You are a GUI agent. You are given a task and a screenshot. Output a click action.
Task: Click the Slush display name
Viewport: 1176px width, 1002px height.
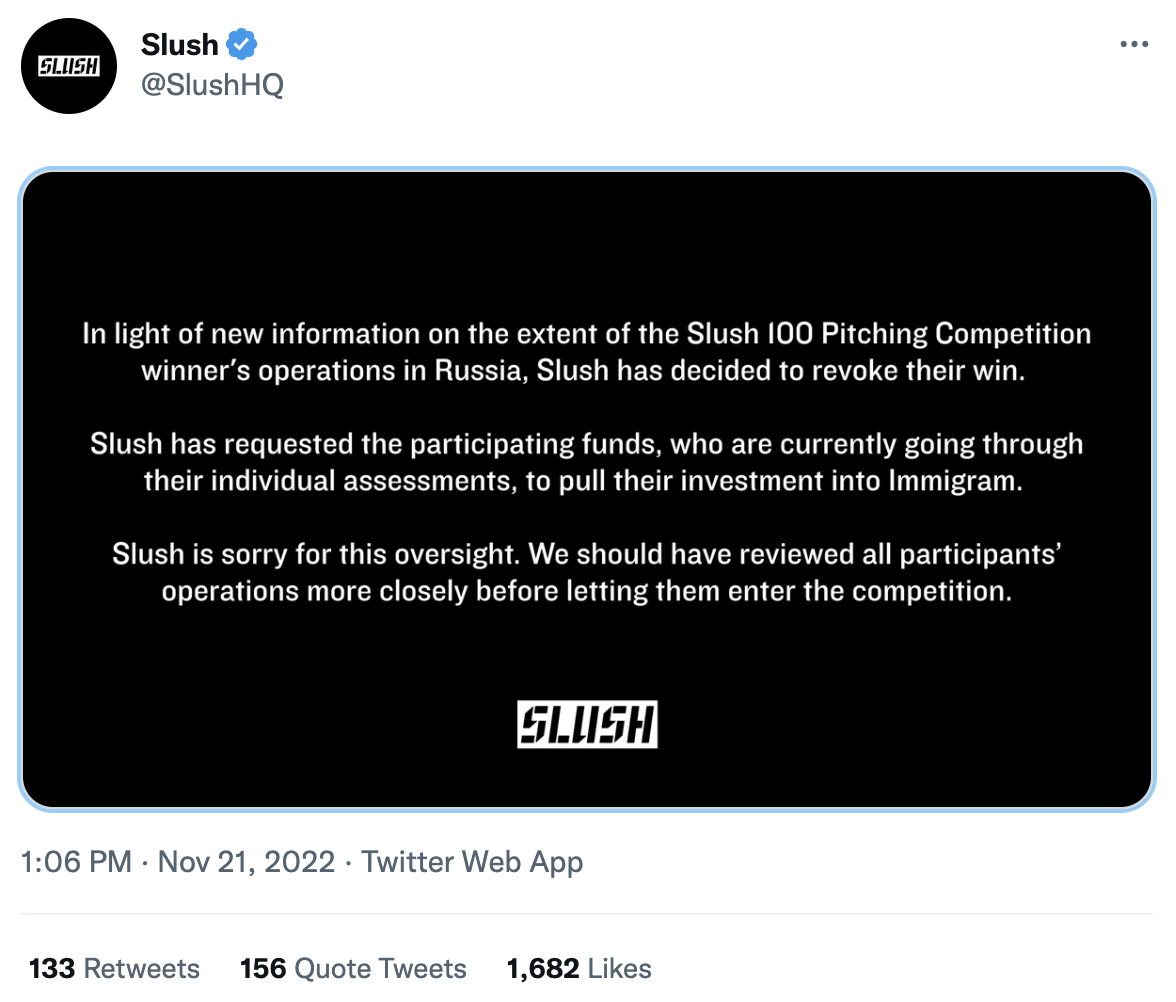point(180,45)
